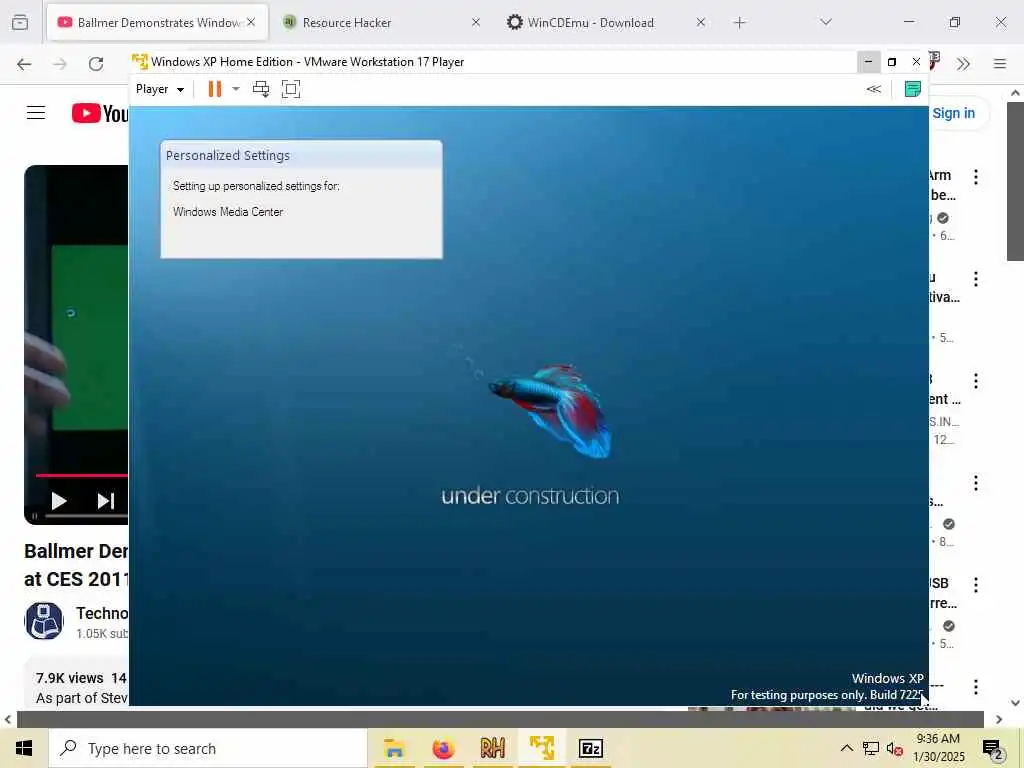
Task: Send Ctrl+Alt+Del to the virtual machine
Action: [x=261, y=89]
